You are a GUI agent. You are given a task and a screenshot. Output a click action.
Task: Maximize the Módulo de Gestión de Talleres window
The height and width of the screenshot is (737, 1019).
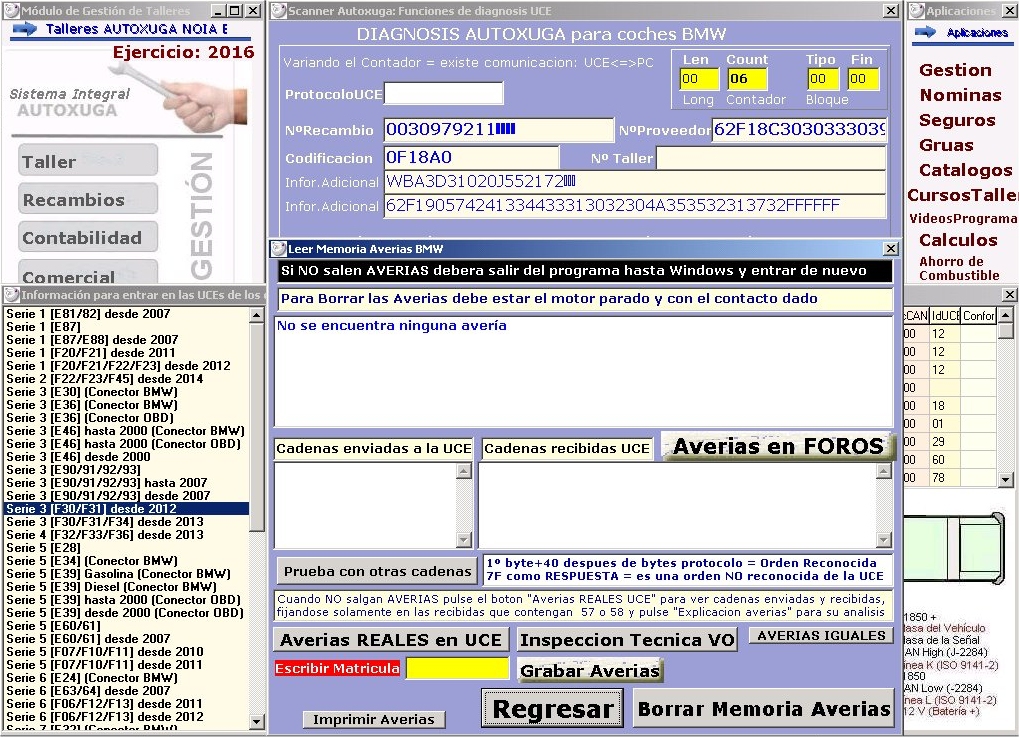coord(235,10)
